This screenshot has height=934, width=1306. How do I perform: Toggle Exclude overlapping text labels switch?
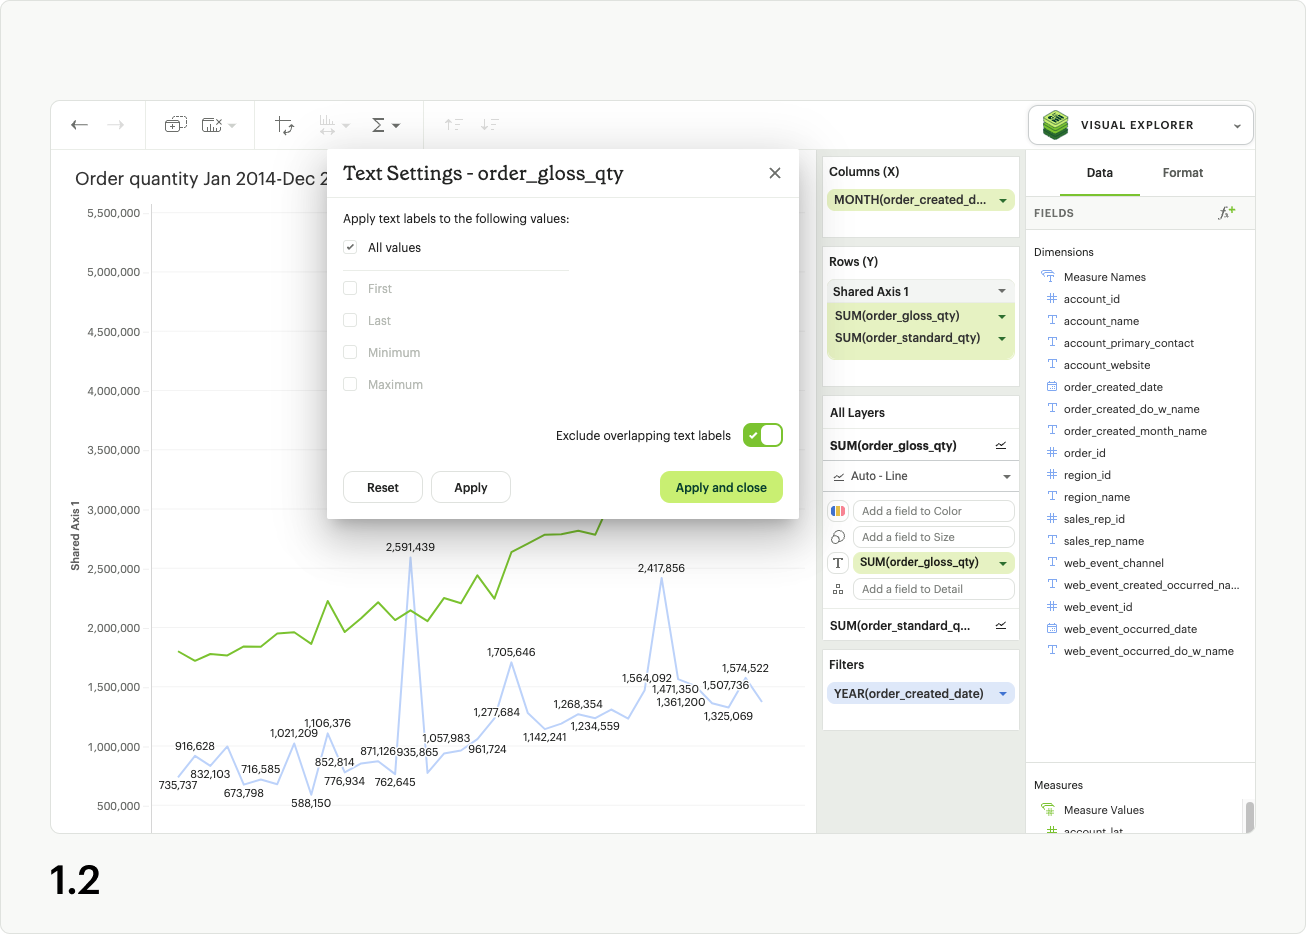[763, 436]
